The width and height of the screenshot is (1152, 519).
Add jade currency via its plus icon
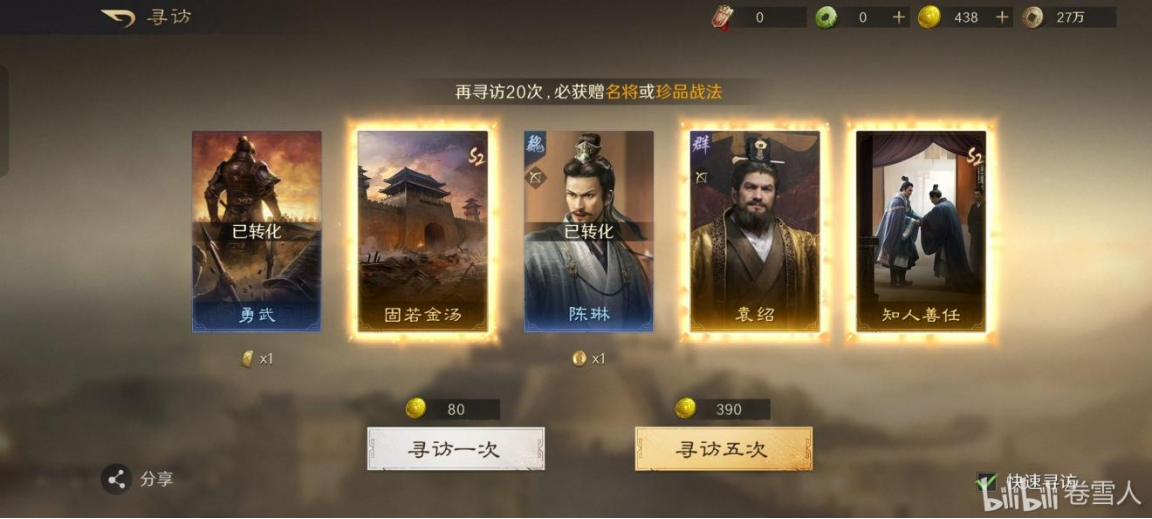[x=899, y=17]
